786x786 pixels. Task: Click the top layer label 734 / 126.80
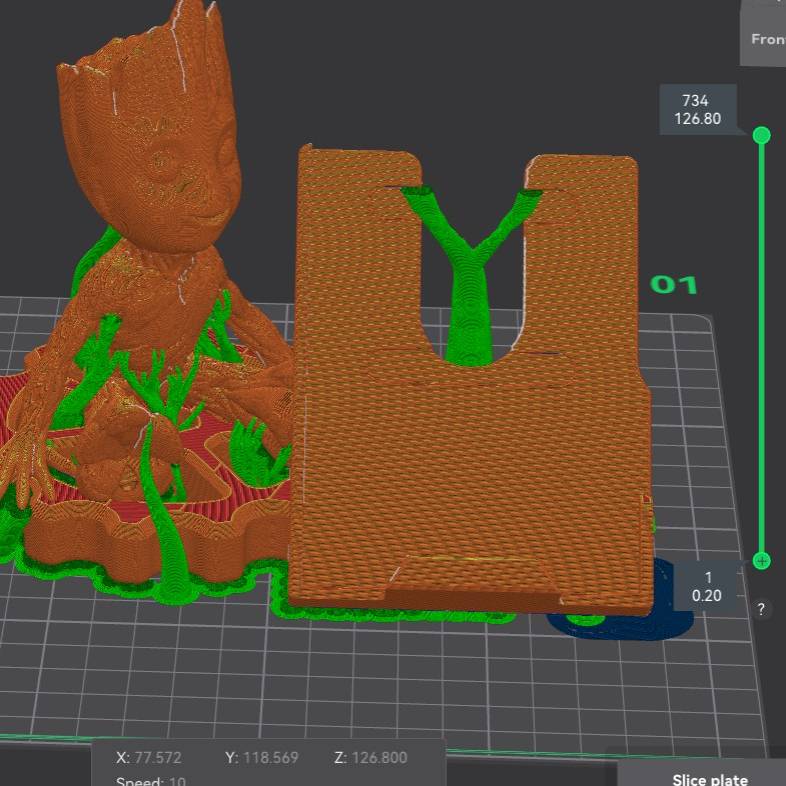698,110
